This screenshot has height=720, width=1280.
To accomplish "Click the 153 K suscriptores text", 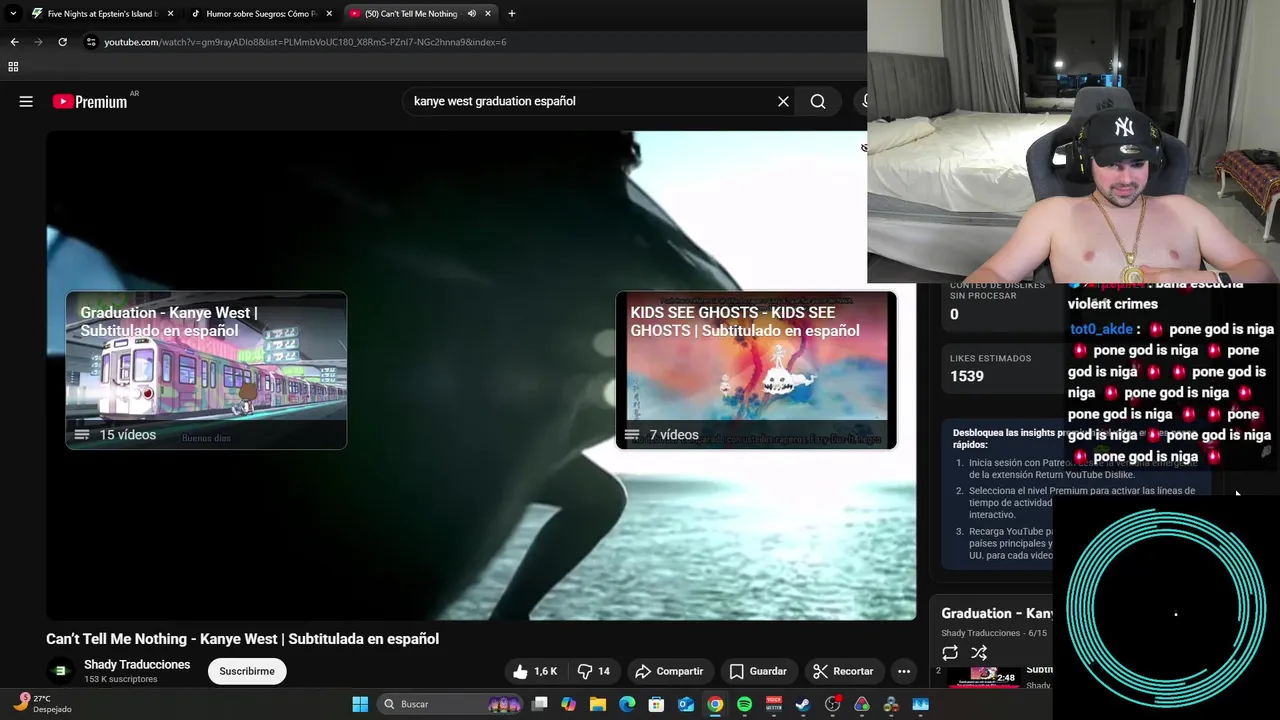I will (x=121, y=679).
